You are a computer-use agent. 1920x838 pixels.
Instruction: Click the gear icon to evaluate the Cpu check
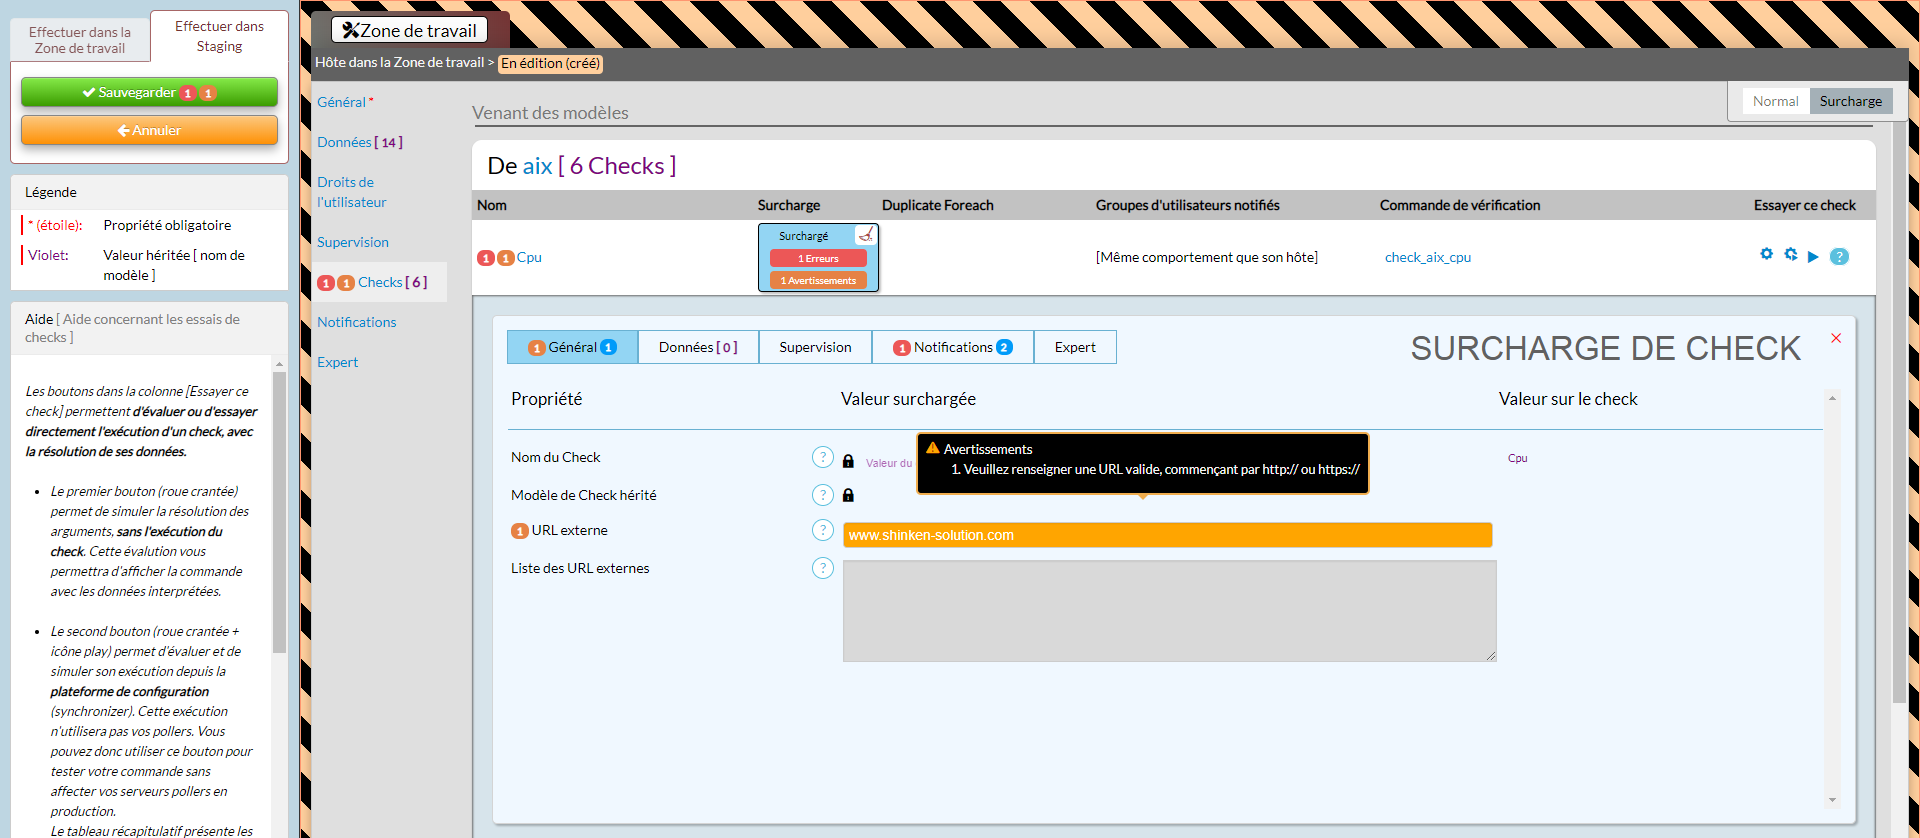[1766, 254]
